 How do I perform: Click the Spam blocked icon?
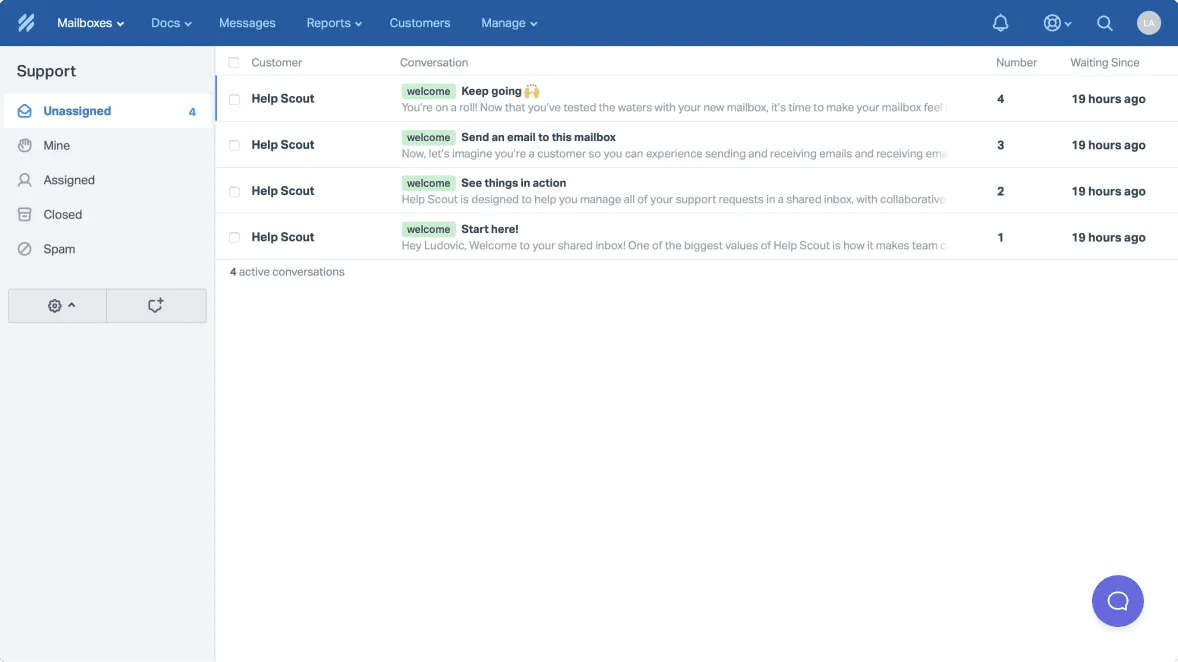click(x=25, y=249)
